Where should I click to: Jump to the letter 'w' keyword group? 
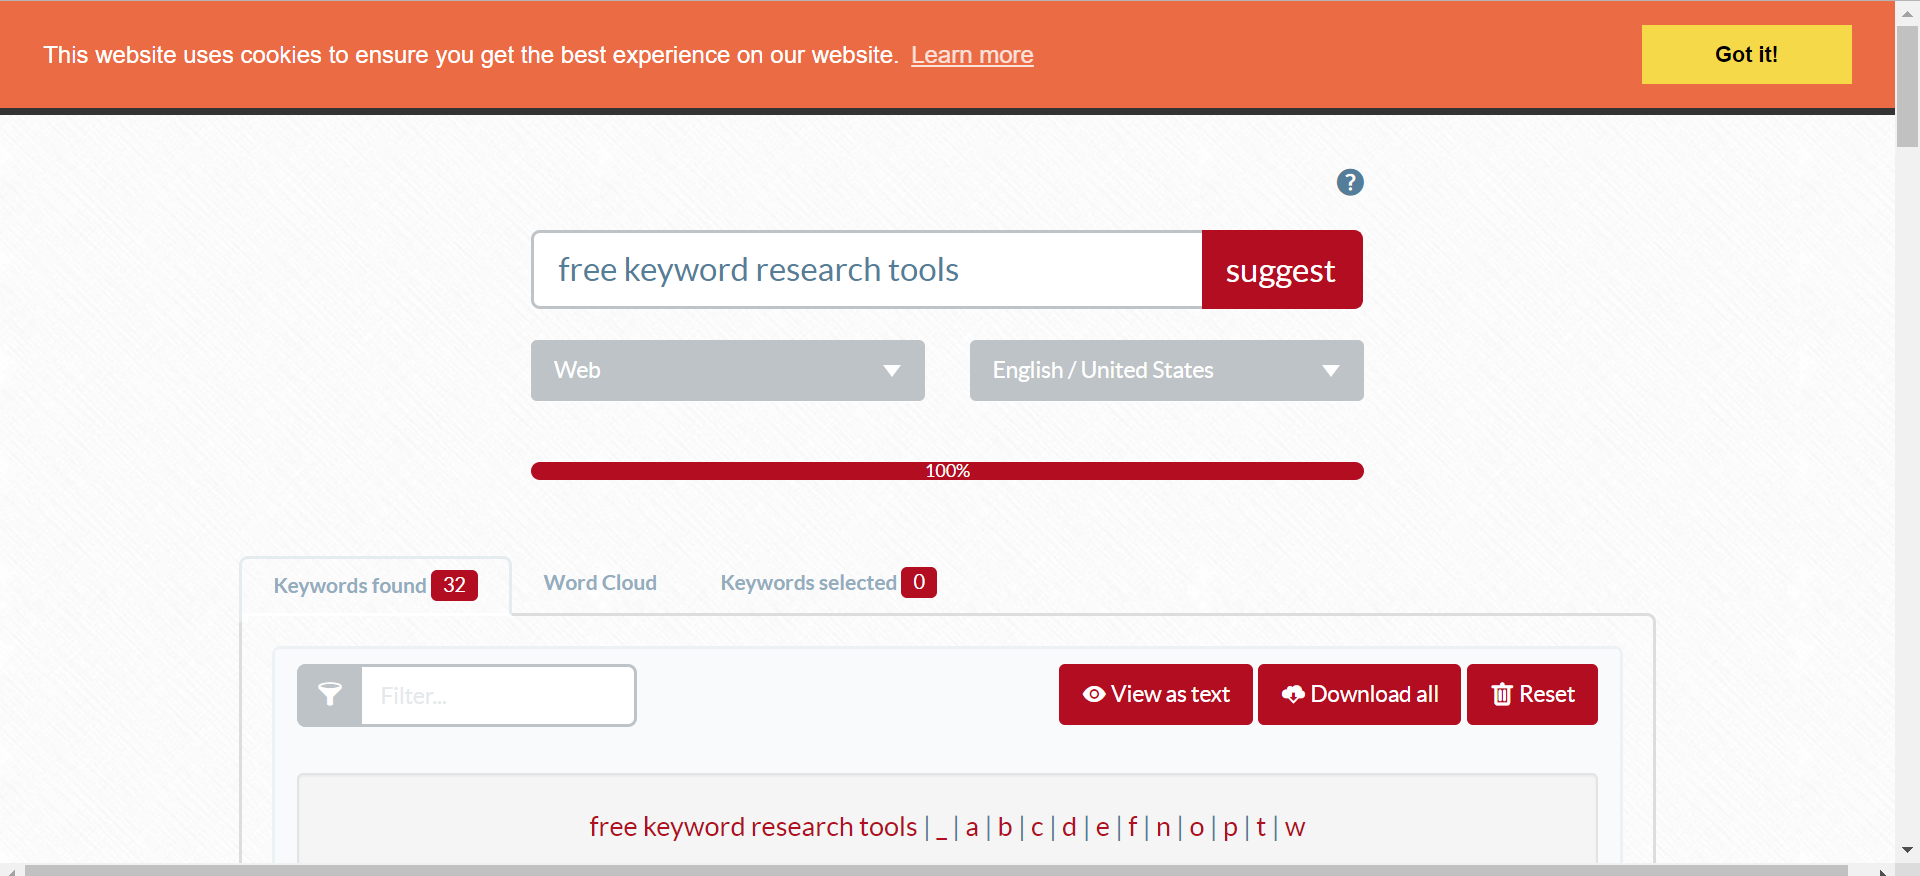click(1295, 827)
